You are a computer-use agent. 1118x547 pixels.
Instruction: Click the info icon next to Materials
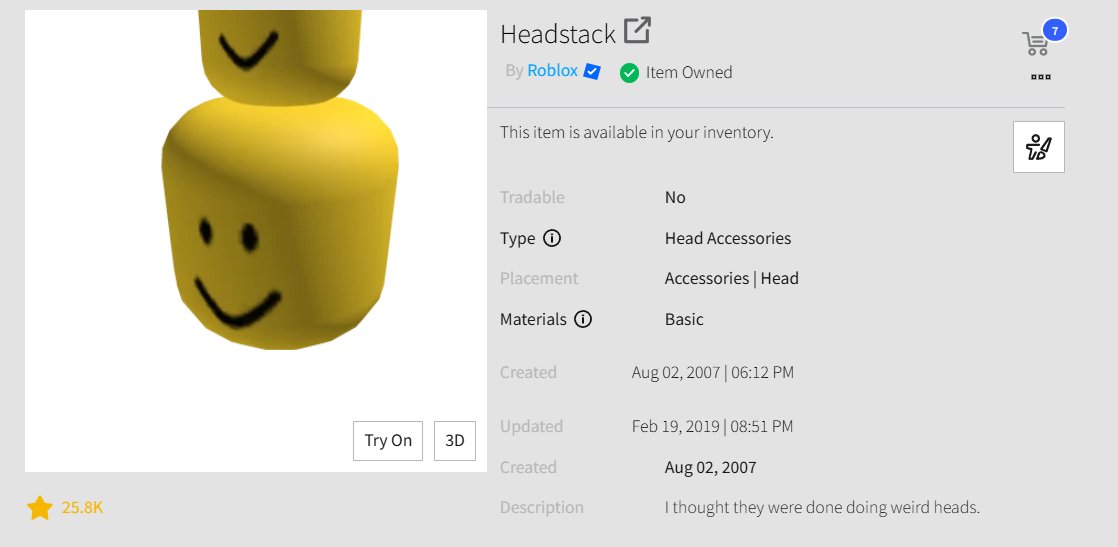pyautogui.click(x=583, y=319)
